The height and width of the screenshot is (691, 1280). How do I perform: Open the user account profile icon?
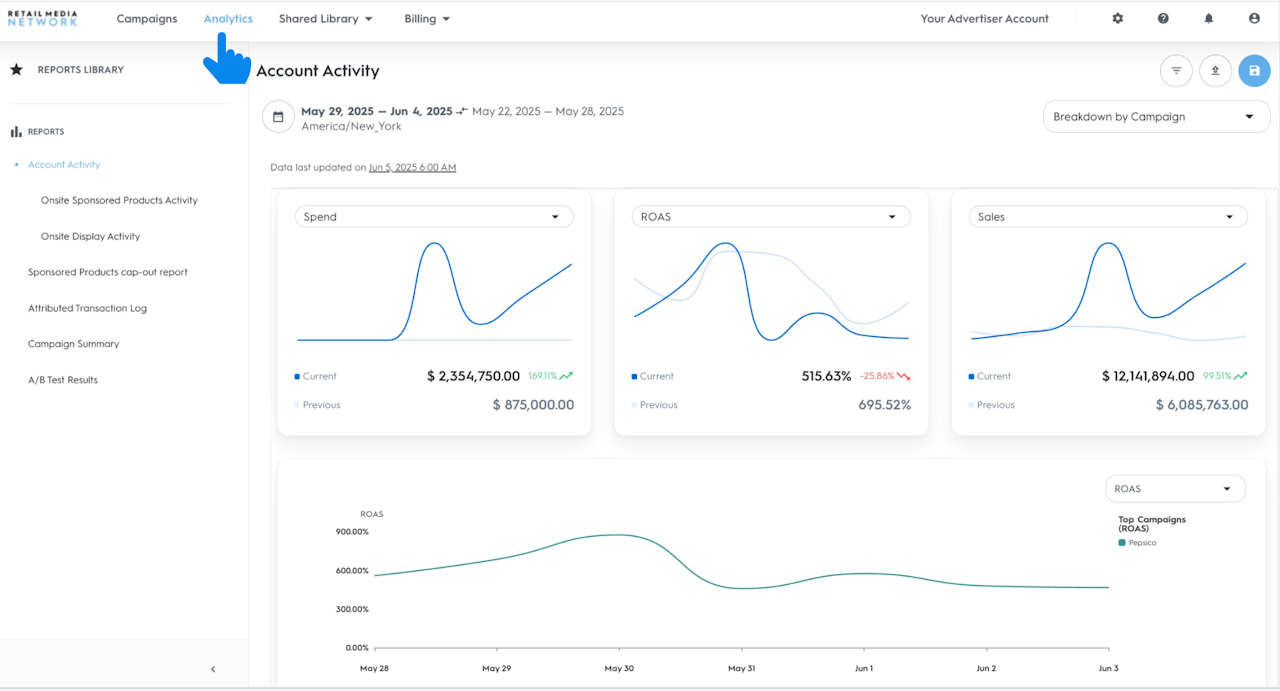(x=1254, y=19)
